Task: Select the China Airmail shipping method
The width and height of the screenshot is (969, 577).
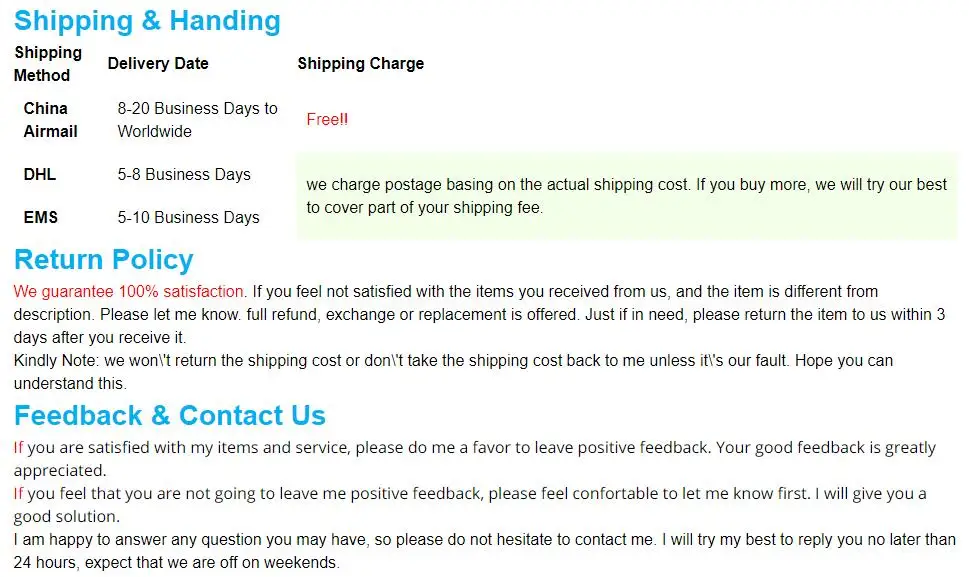Action: pyautogui.click(x=51, y=120)
